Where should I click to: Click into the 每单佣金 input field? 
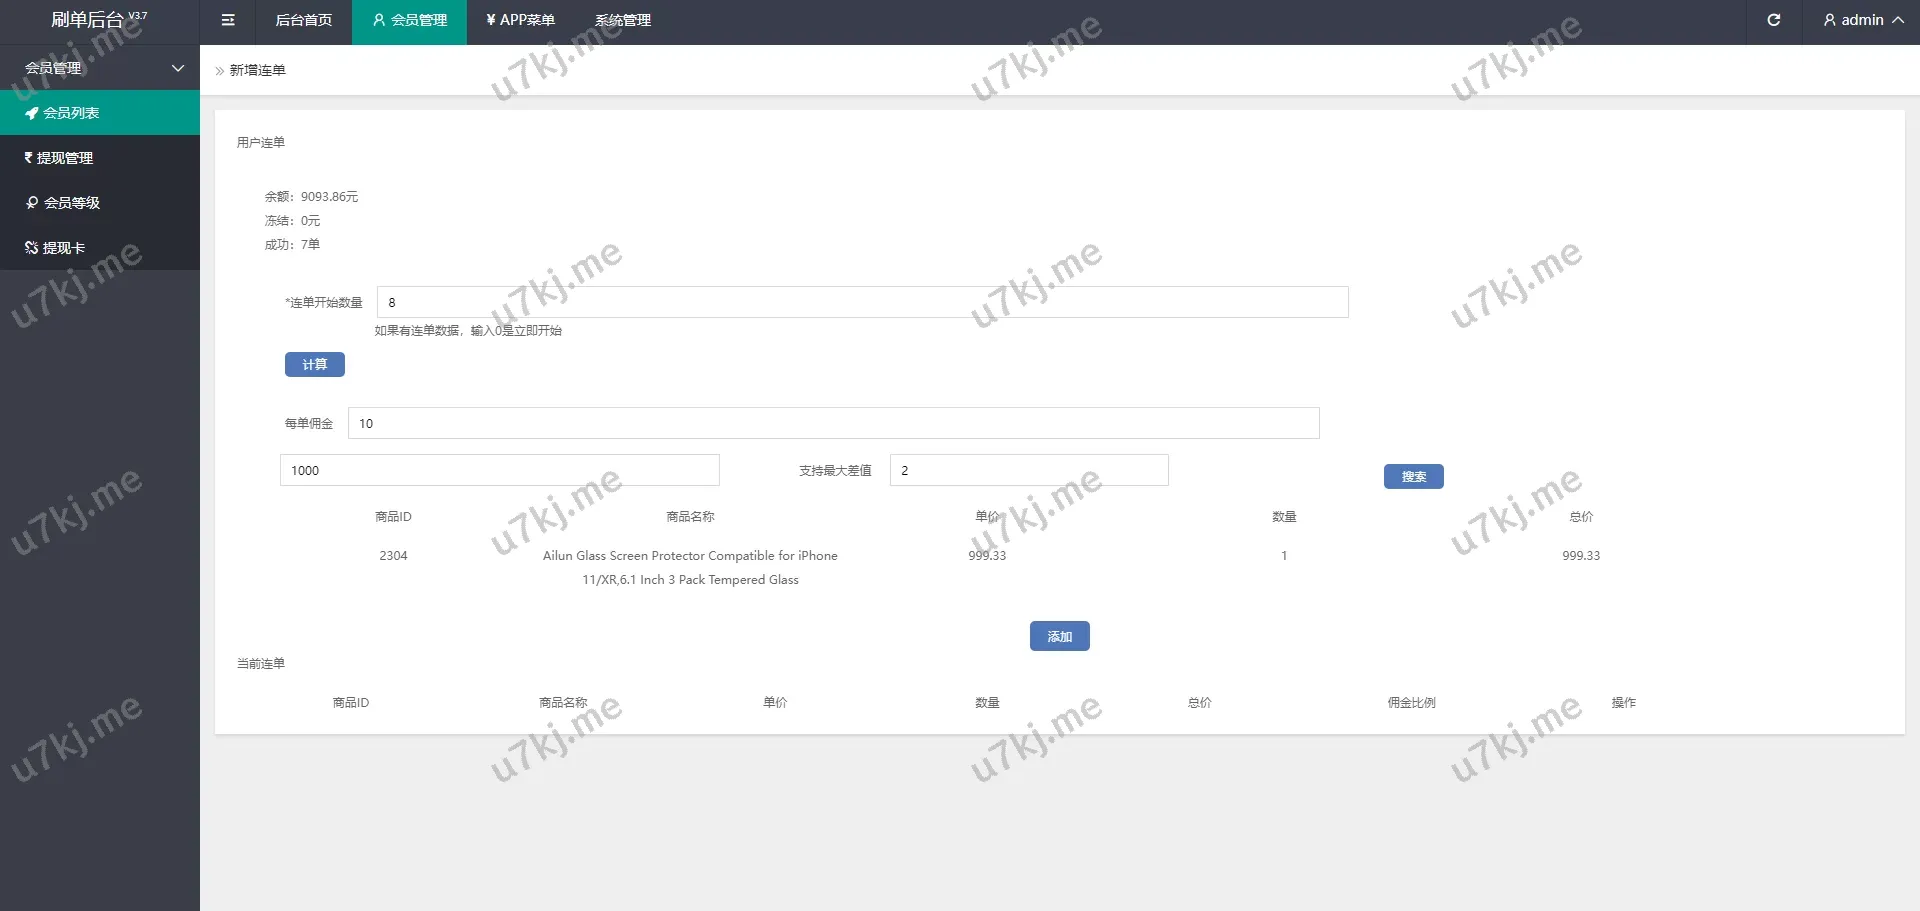coord(832,423)
